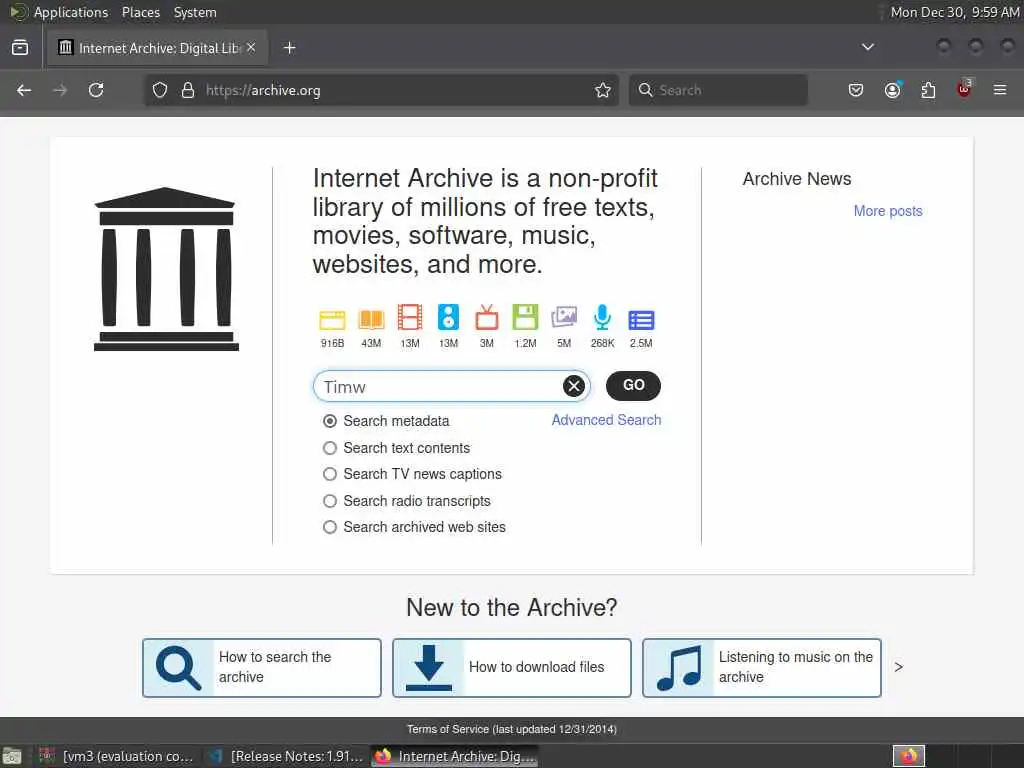Expand the list all tabs chevron
This screenshot has height=768, width=1024.
[x=868, y=47]
